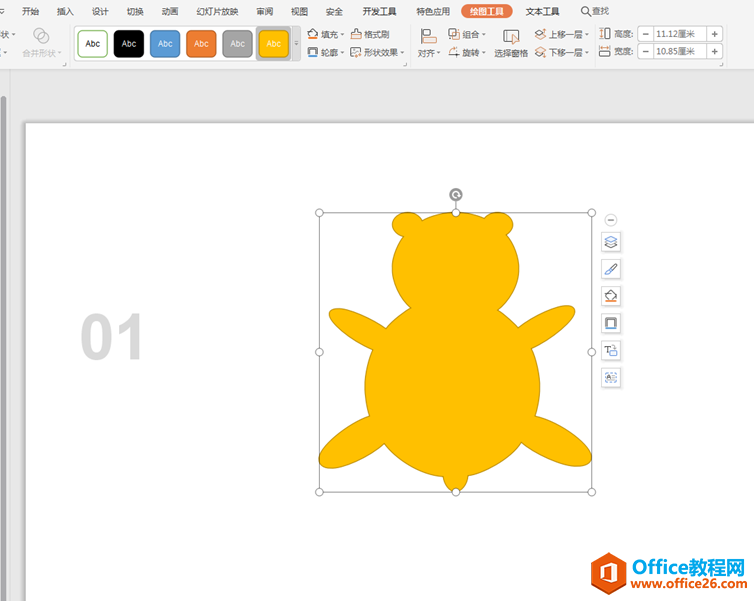
Task: Open the 动画 (Animation) tab
Action: pos(170,11)
